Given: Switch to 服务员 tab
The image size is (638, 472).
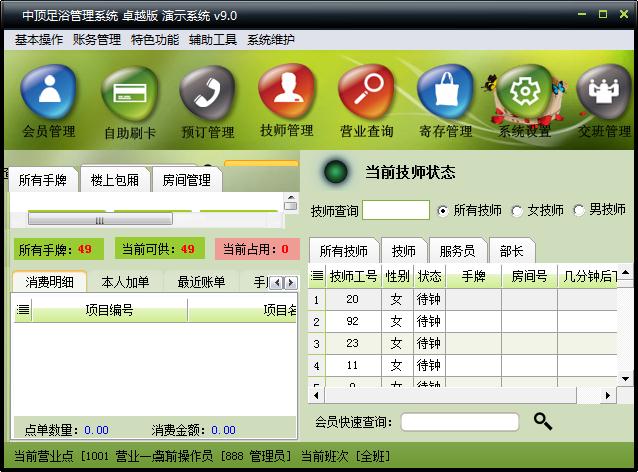Looking at the screenshot, I should [x=457, y=251].
